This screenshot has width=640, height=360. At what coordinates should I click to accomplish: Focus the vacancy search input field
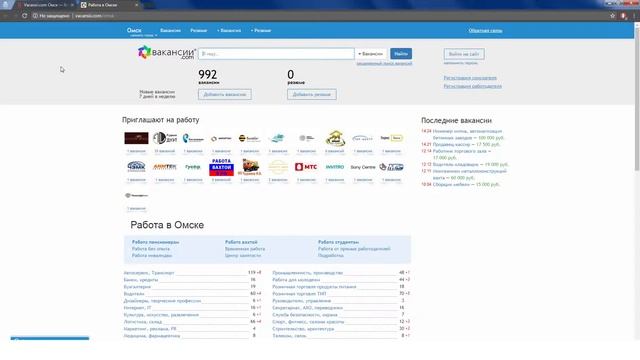276,53
